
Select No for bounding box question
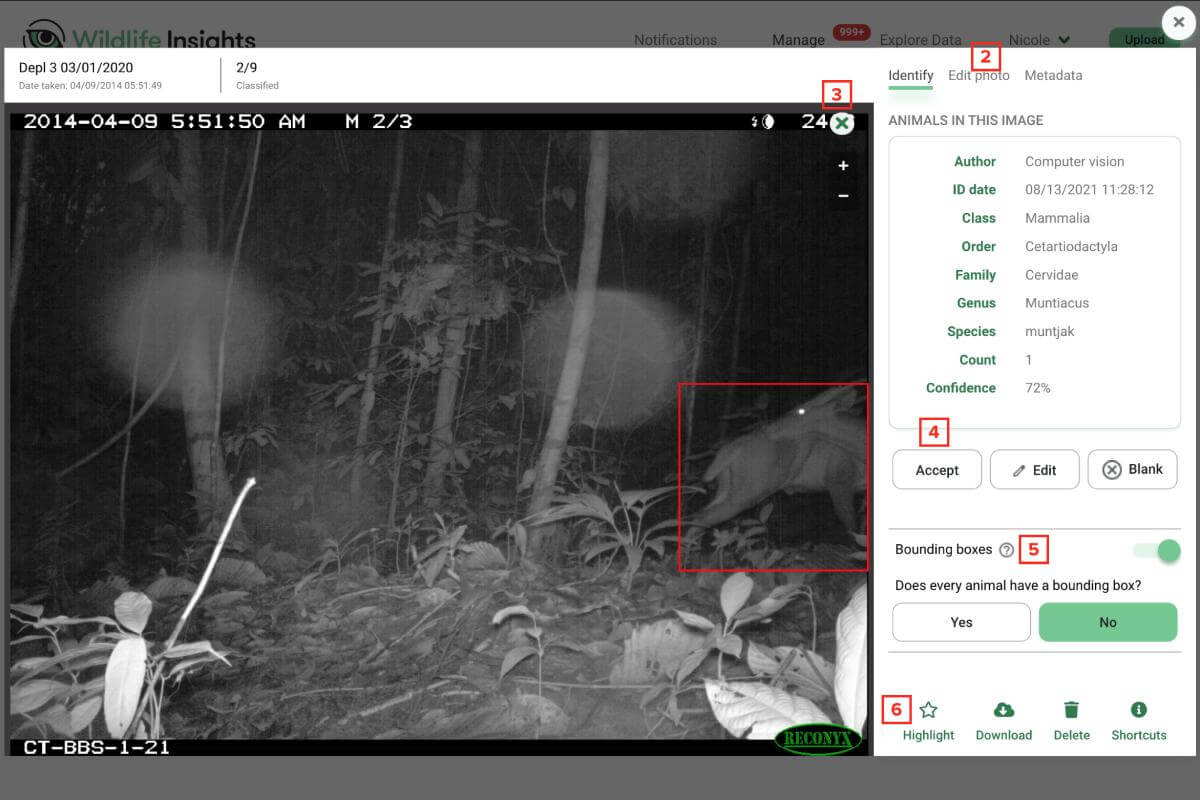[1108, 622]
